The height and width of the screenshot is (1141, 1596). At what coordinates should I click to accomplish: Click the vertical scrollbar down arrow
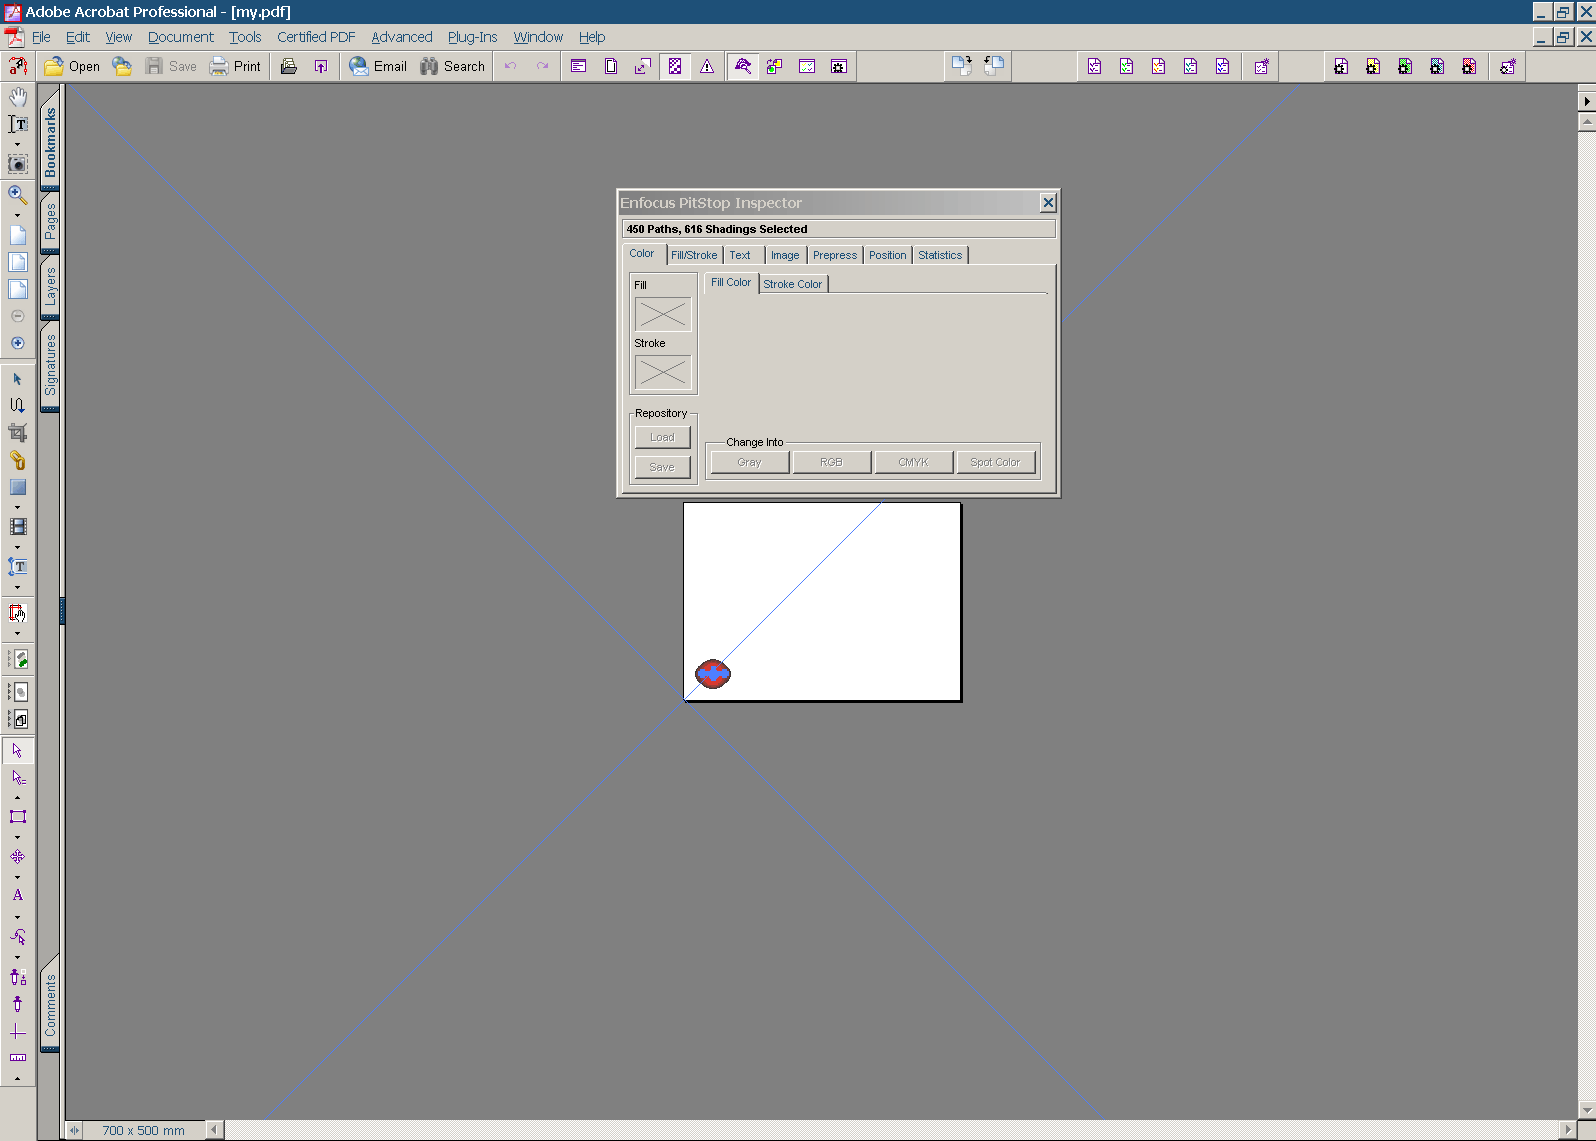click(x=1587, y=1111)
